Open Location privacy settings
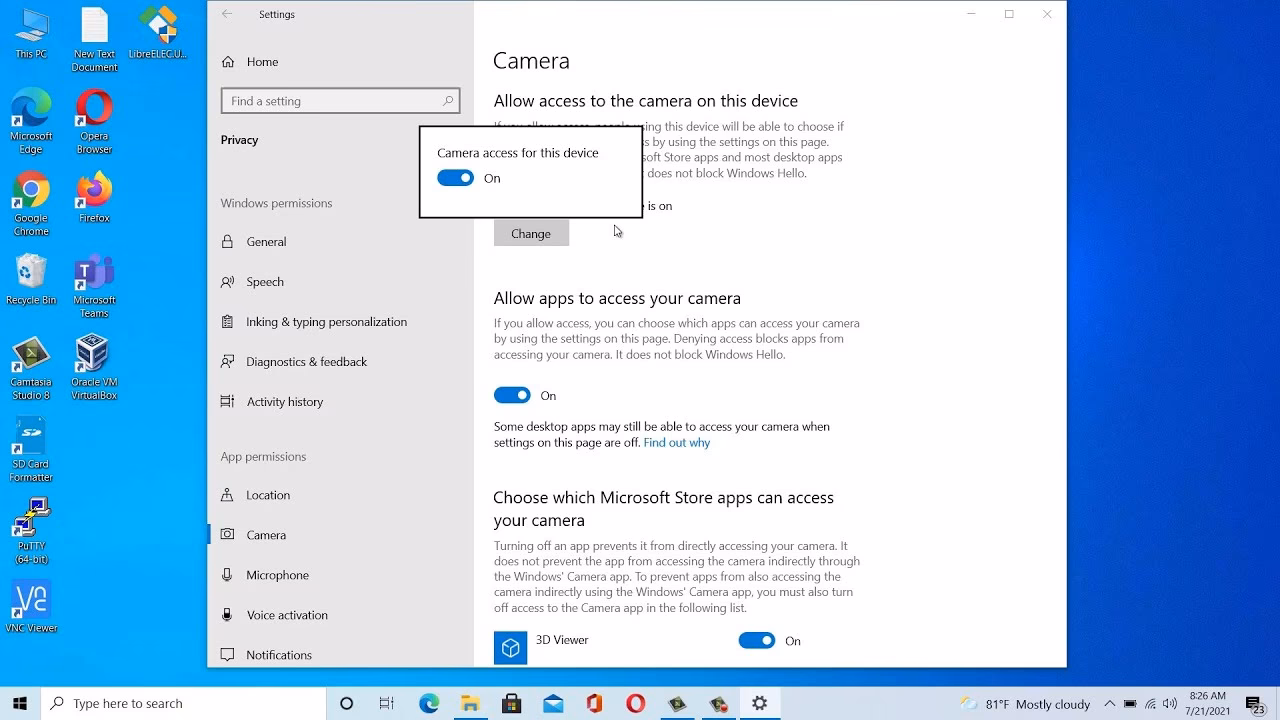 [x=268, y=495]
